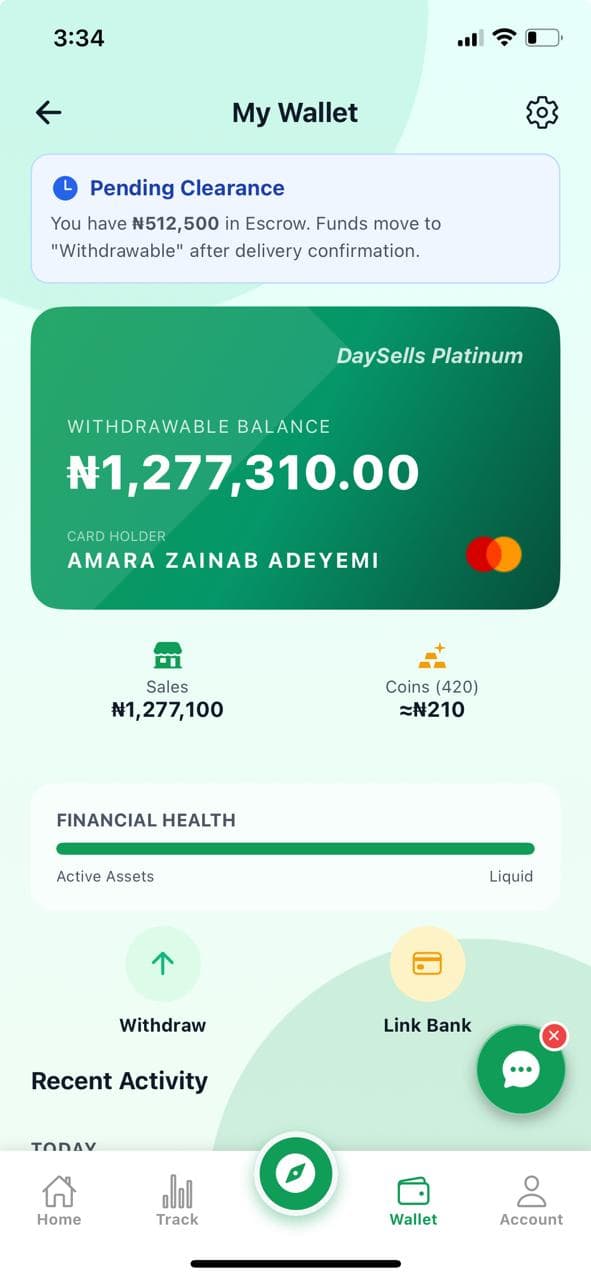The width and height of the screenshot is (591, 1280).
Task: Tap the Financial Health progress bar
Action: [296, 848]
